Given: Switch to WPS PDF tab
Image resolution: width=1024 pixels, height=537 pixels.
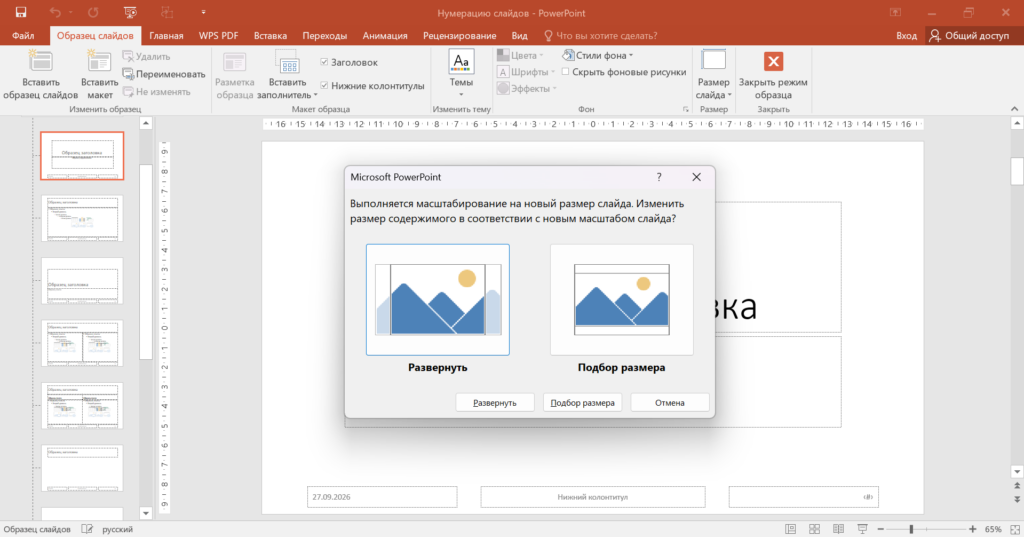Looking at the screenshot, I should tap(218, 35).
